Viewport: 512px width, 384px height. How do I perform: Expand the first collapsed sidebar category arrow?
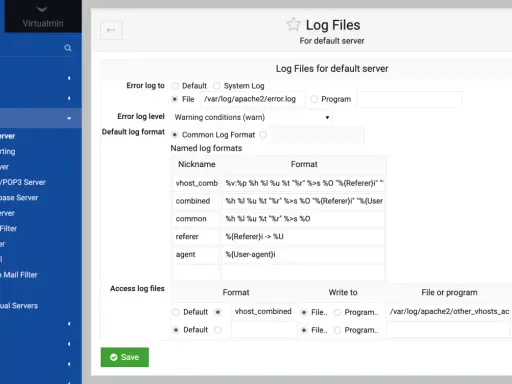[69, 78]
